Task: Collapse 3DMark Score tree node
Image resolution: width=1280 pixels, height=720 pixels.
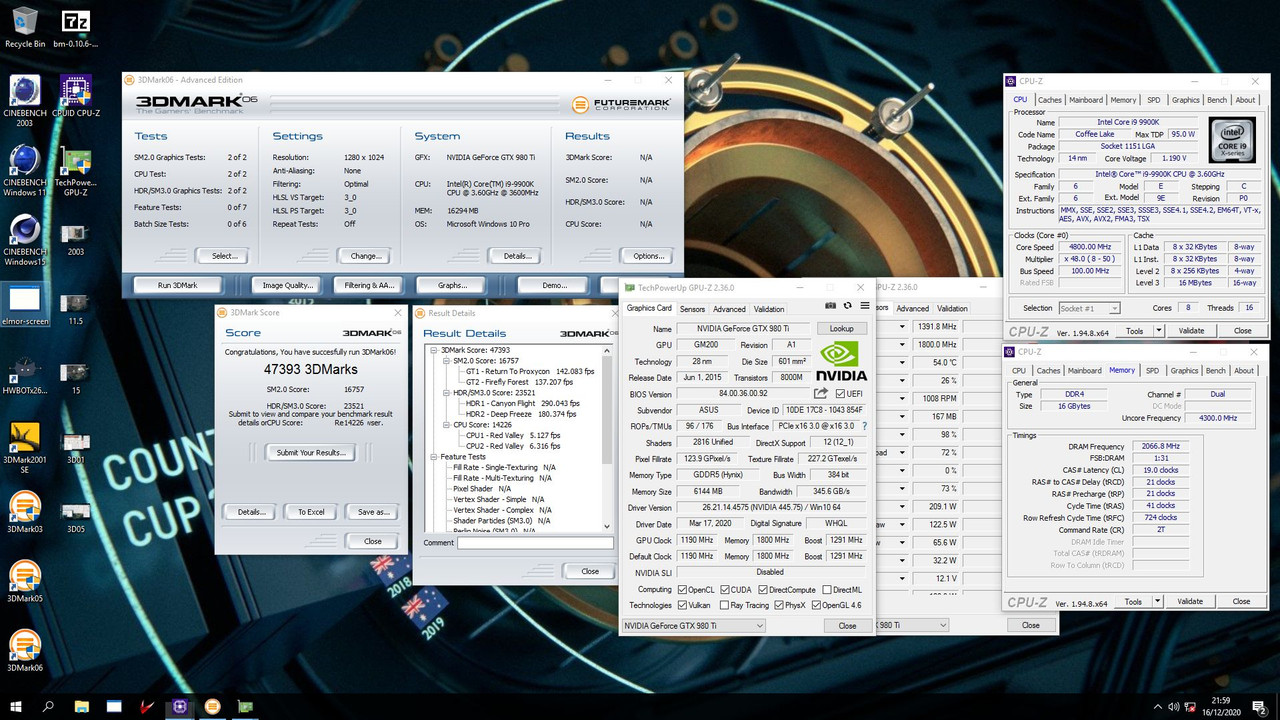Action: pos(433,350)
